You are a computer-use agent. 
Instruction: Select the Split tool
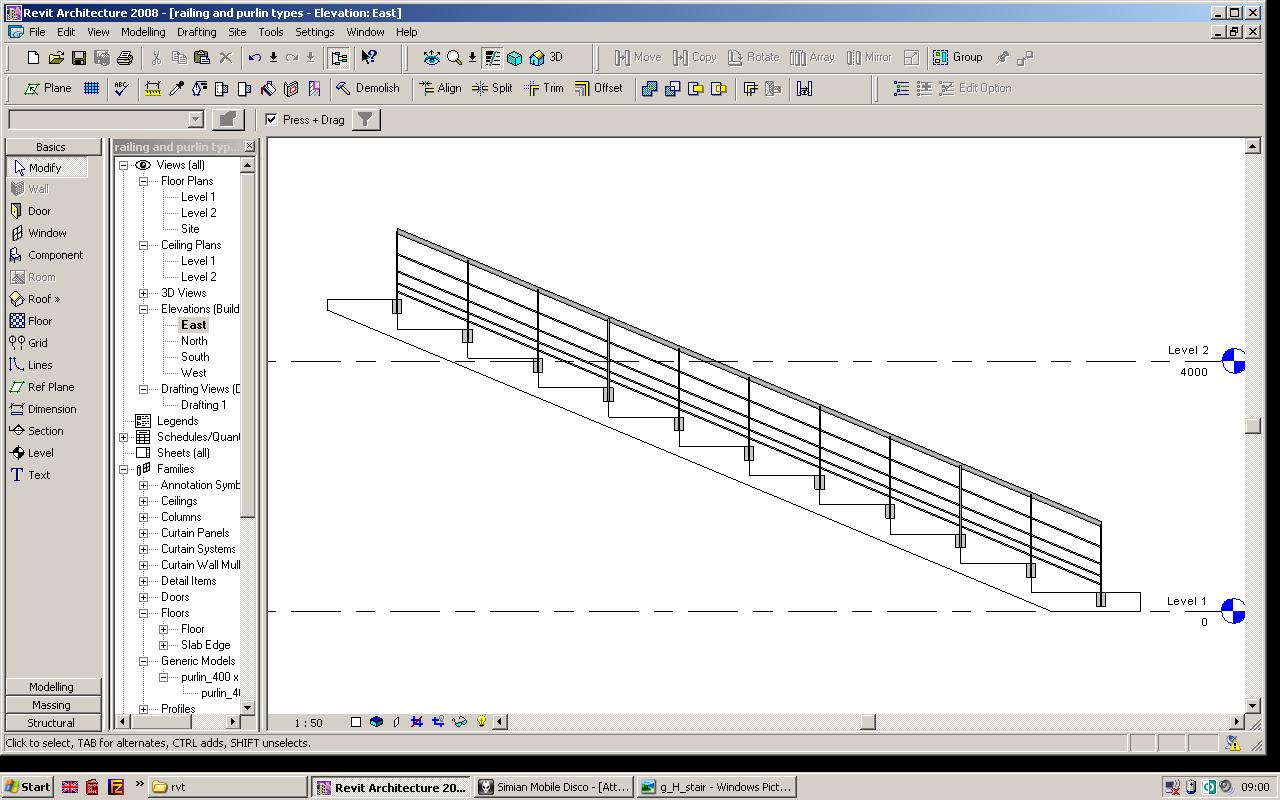coord(492,88)
